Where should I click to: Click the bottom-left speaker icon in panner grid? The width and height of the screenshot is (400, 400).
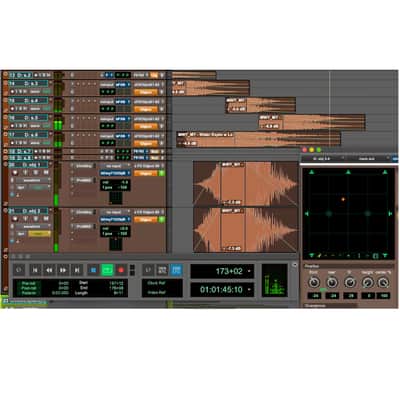click(x=311, y=256)
